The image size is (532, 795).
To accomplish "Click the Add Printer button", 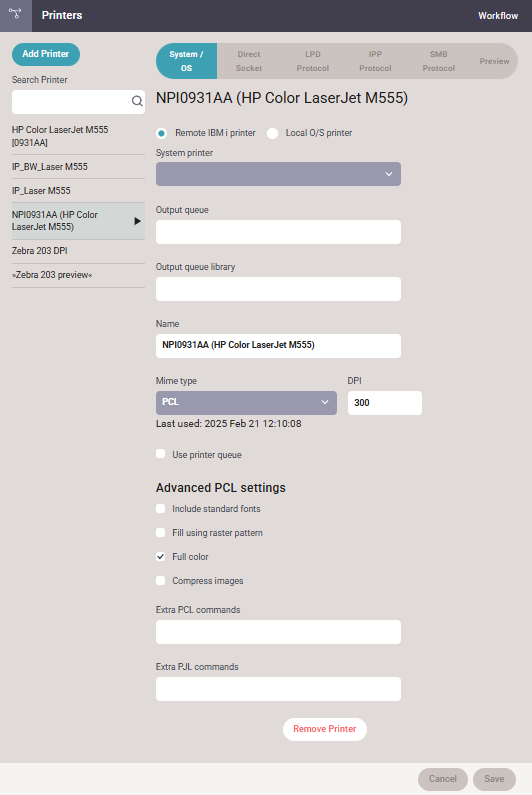I will click(x=46, y=54).
